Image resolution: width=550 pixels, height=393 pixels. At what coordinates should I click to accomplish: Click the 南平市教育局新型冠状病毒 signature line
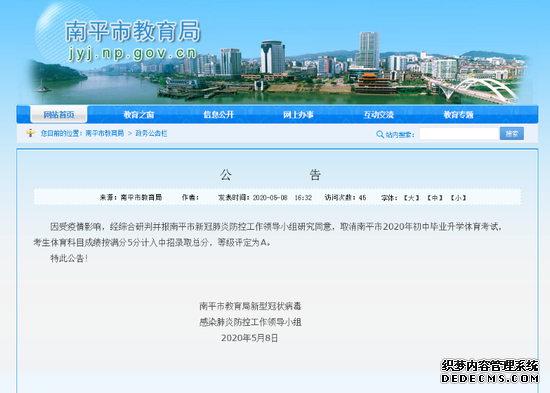click(x=250, y=306)
